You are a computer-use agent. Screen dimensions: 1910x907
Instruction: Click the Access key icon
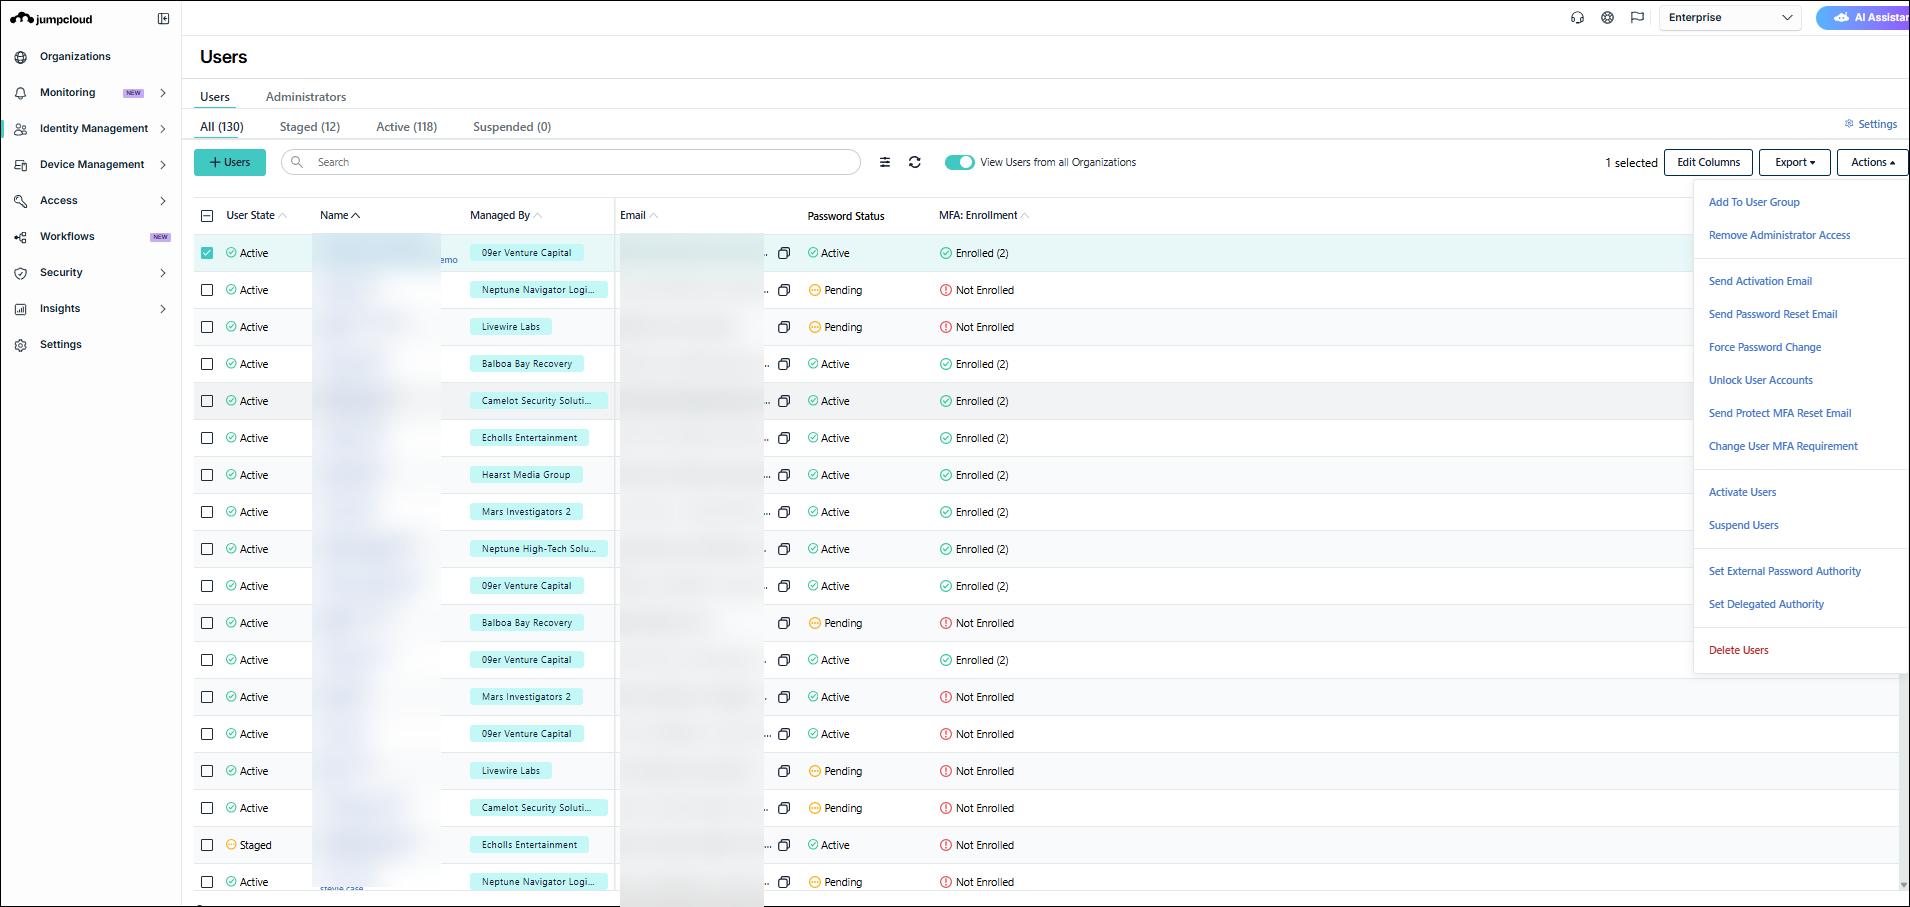click(21, 201)
